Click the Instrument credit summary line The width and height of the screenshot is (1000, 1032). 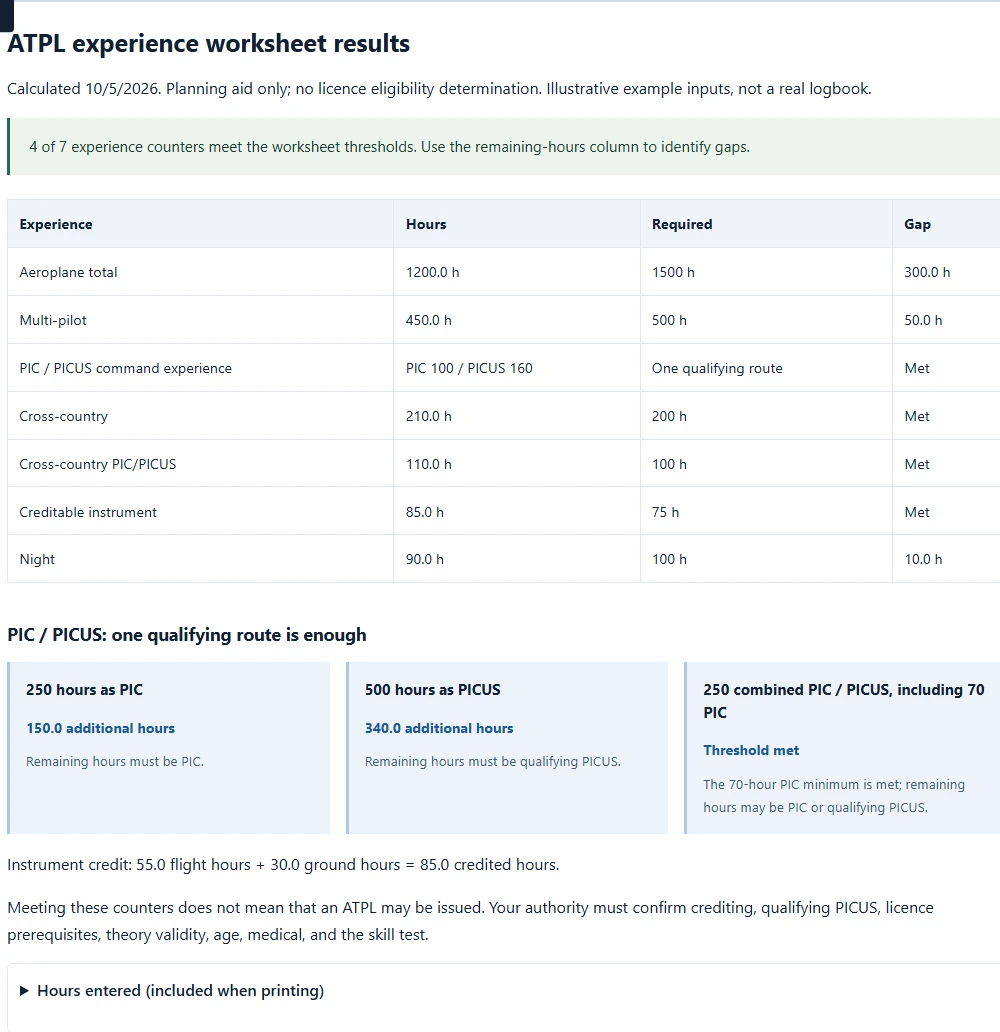pyautogui.click(x=283, y=865)
